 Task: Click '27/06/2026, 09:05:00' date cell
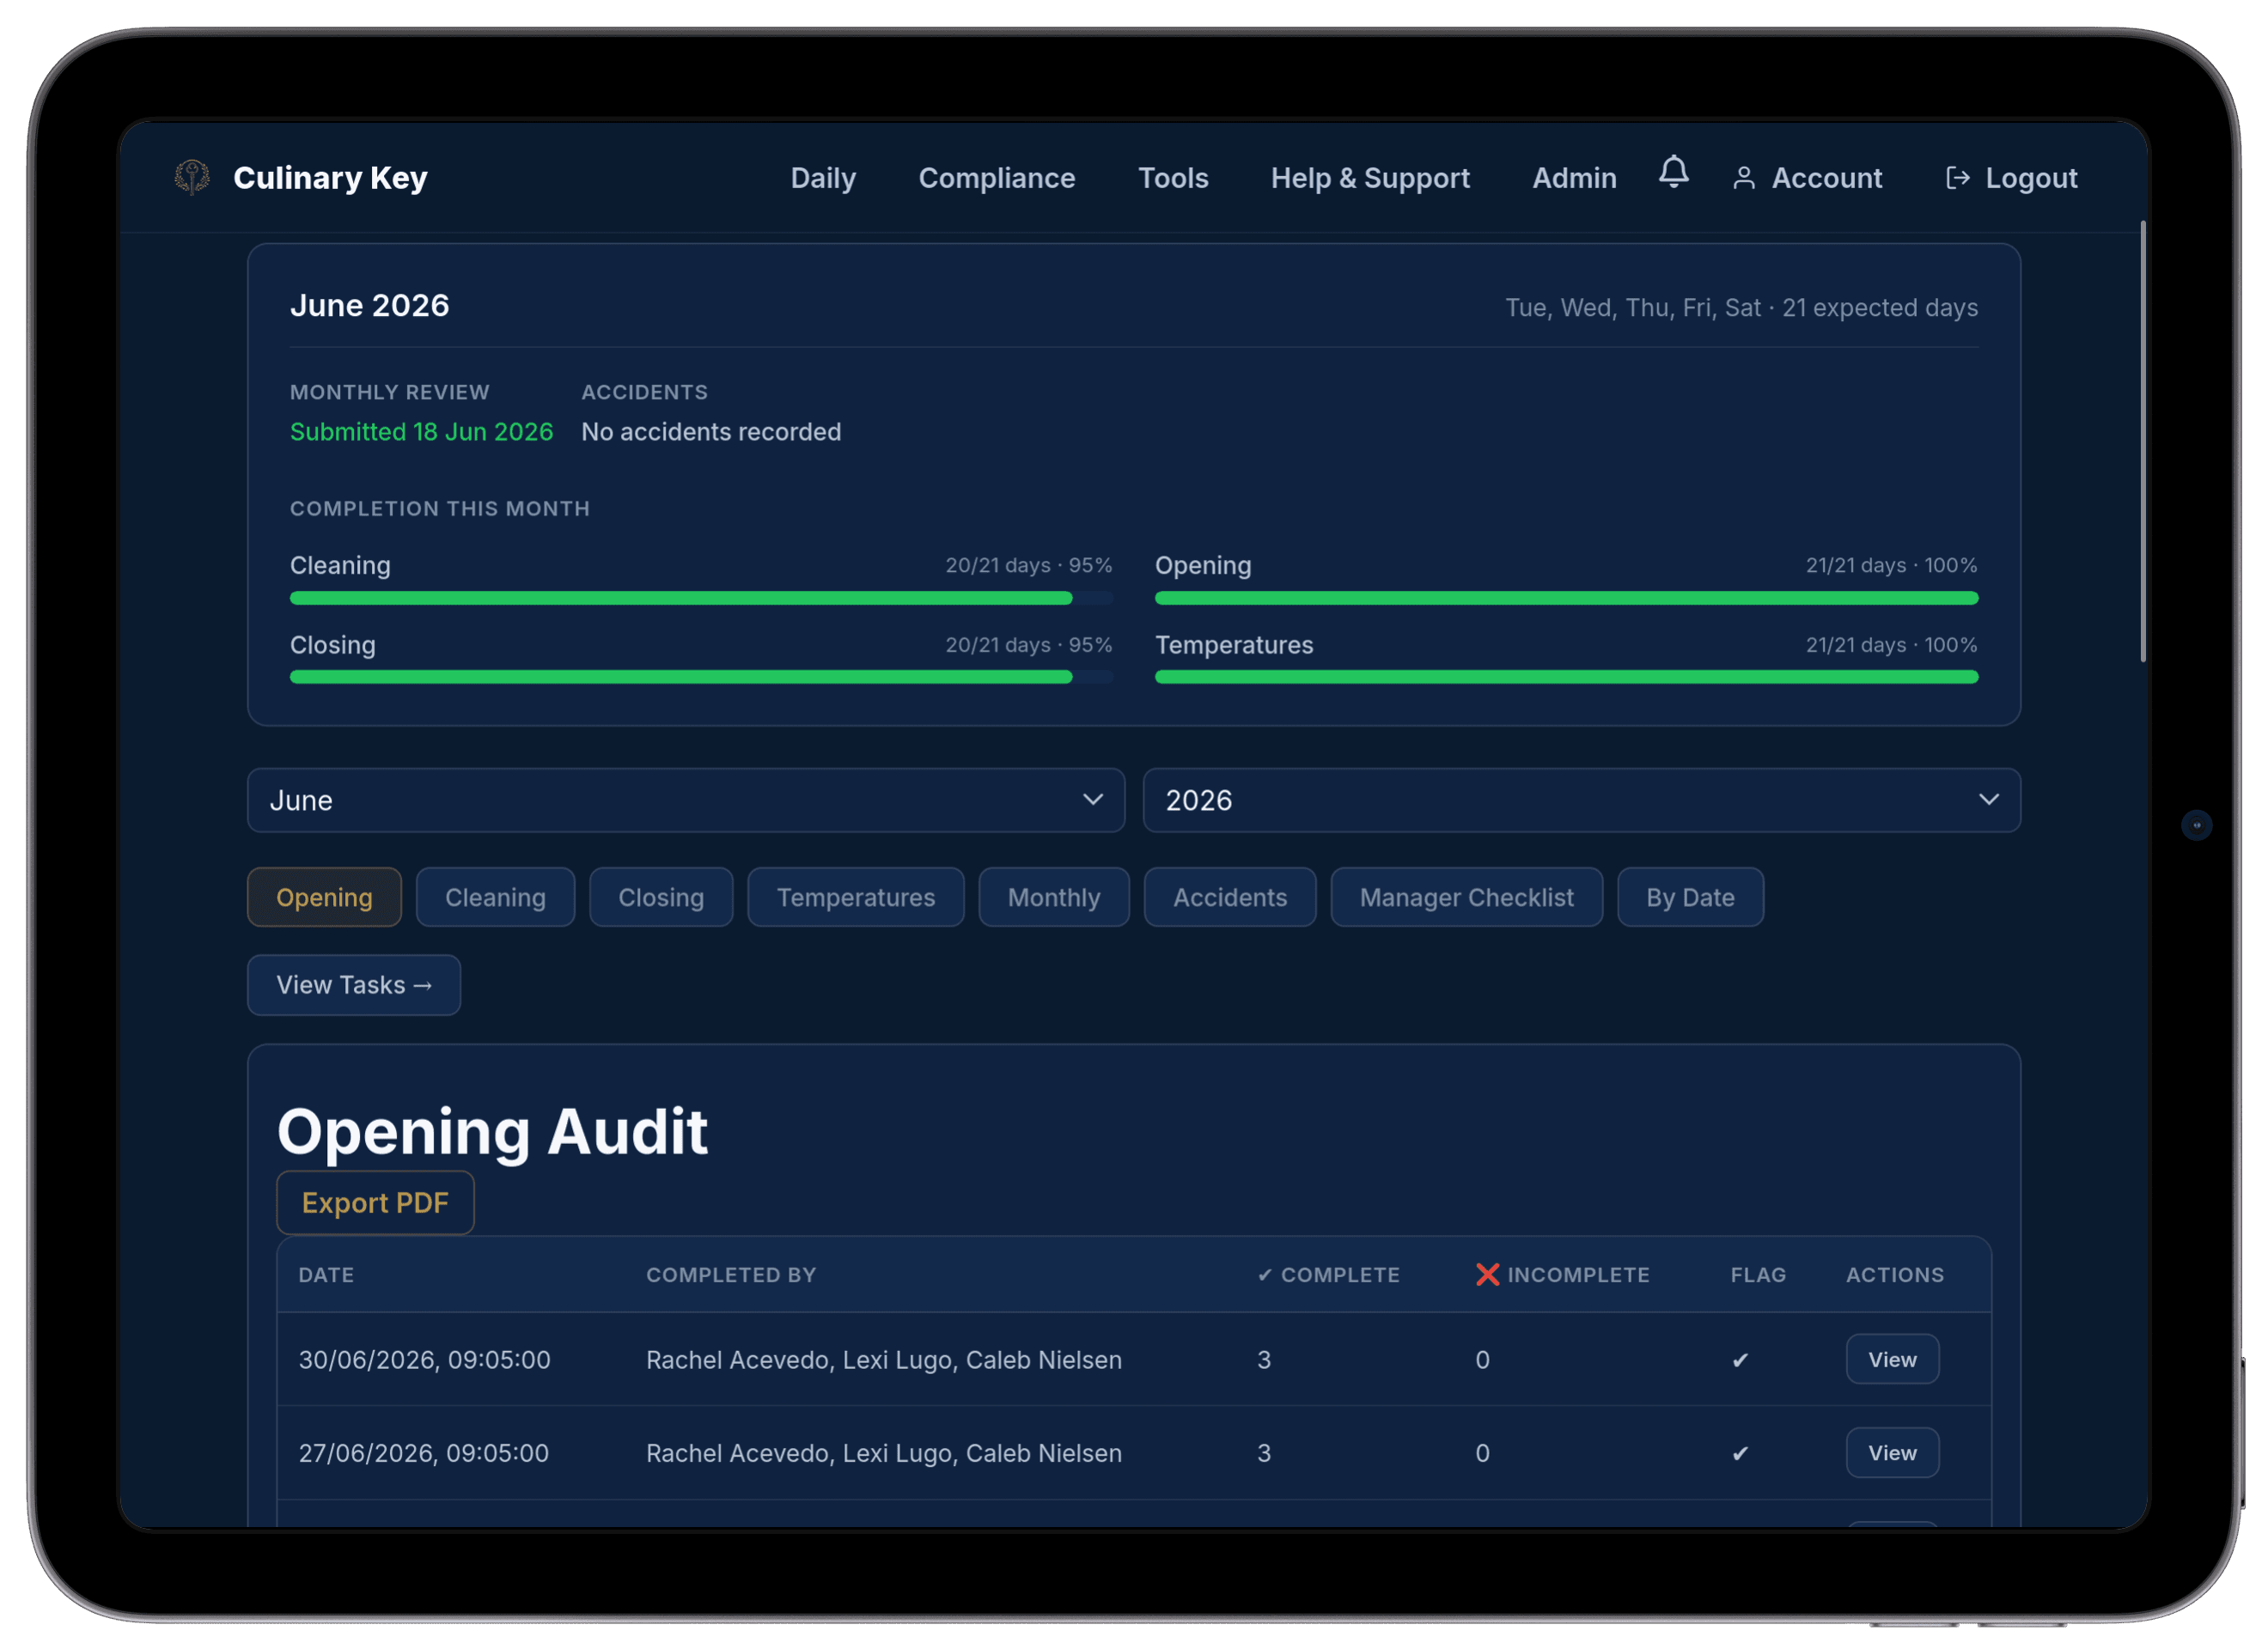tap(424, 1453)
